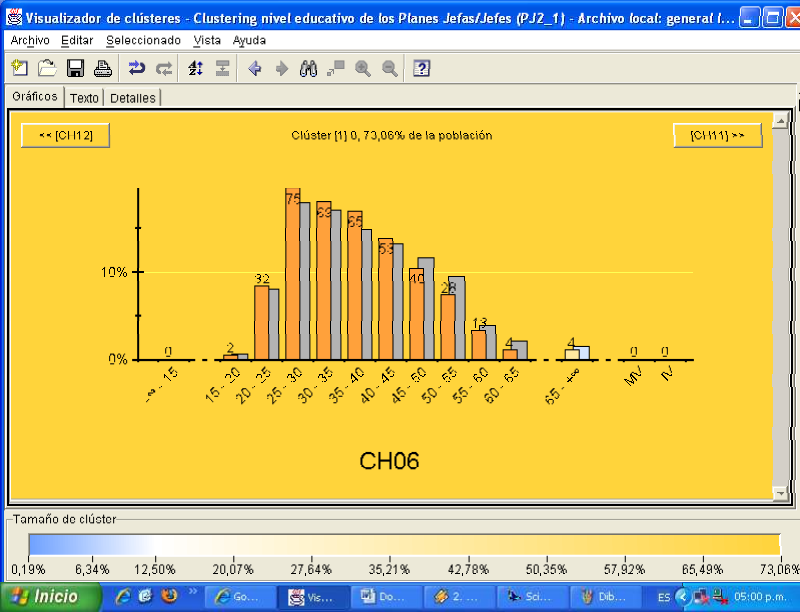Open search with the binoculars icon
Viewport: 800px width, 612px height.
309,68
